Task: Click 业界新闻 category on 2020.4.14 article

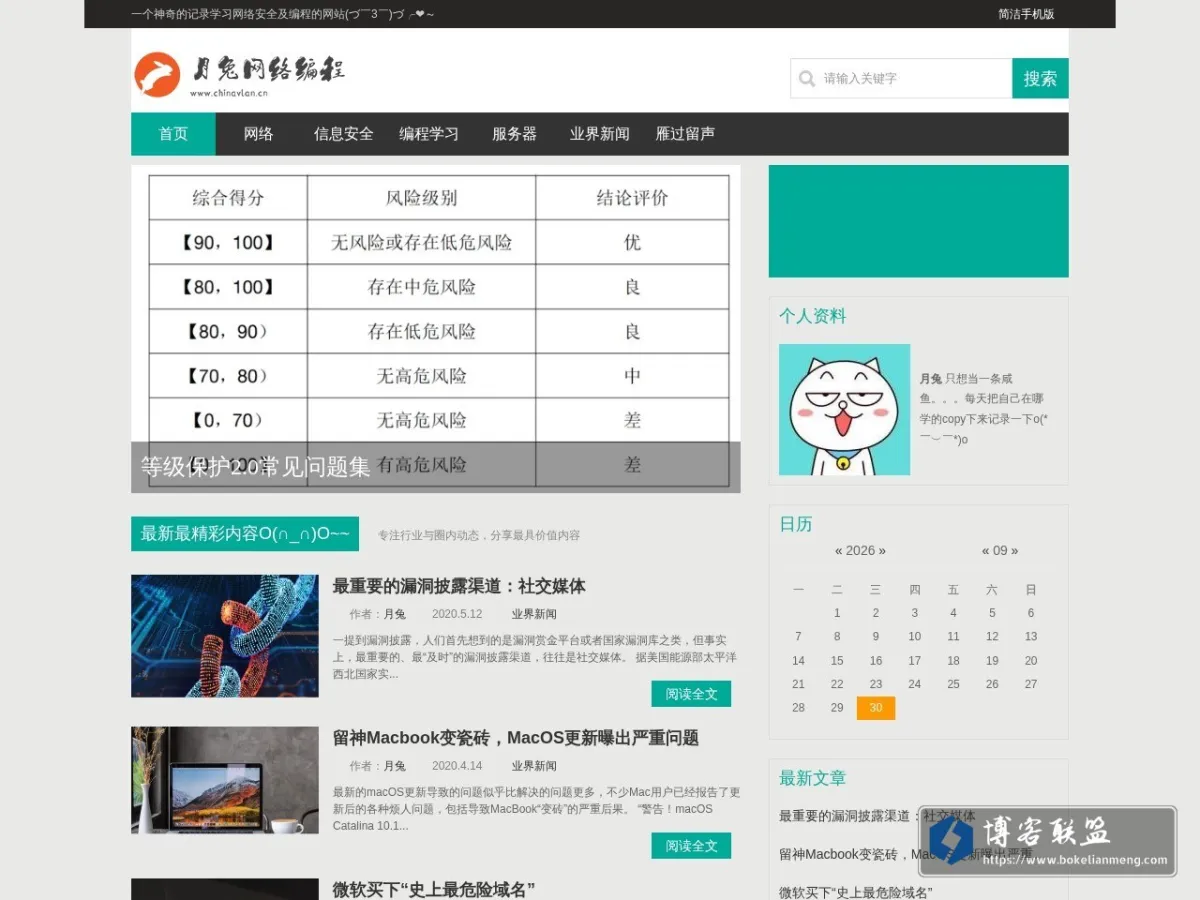Action: 534,766
